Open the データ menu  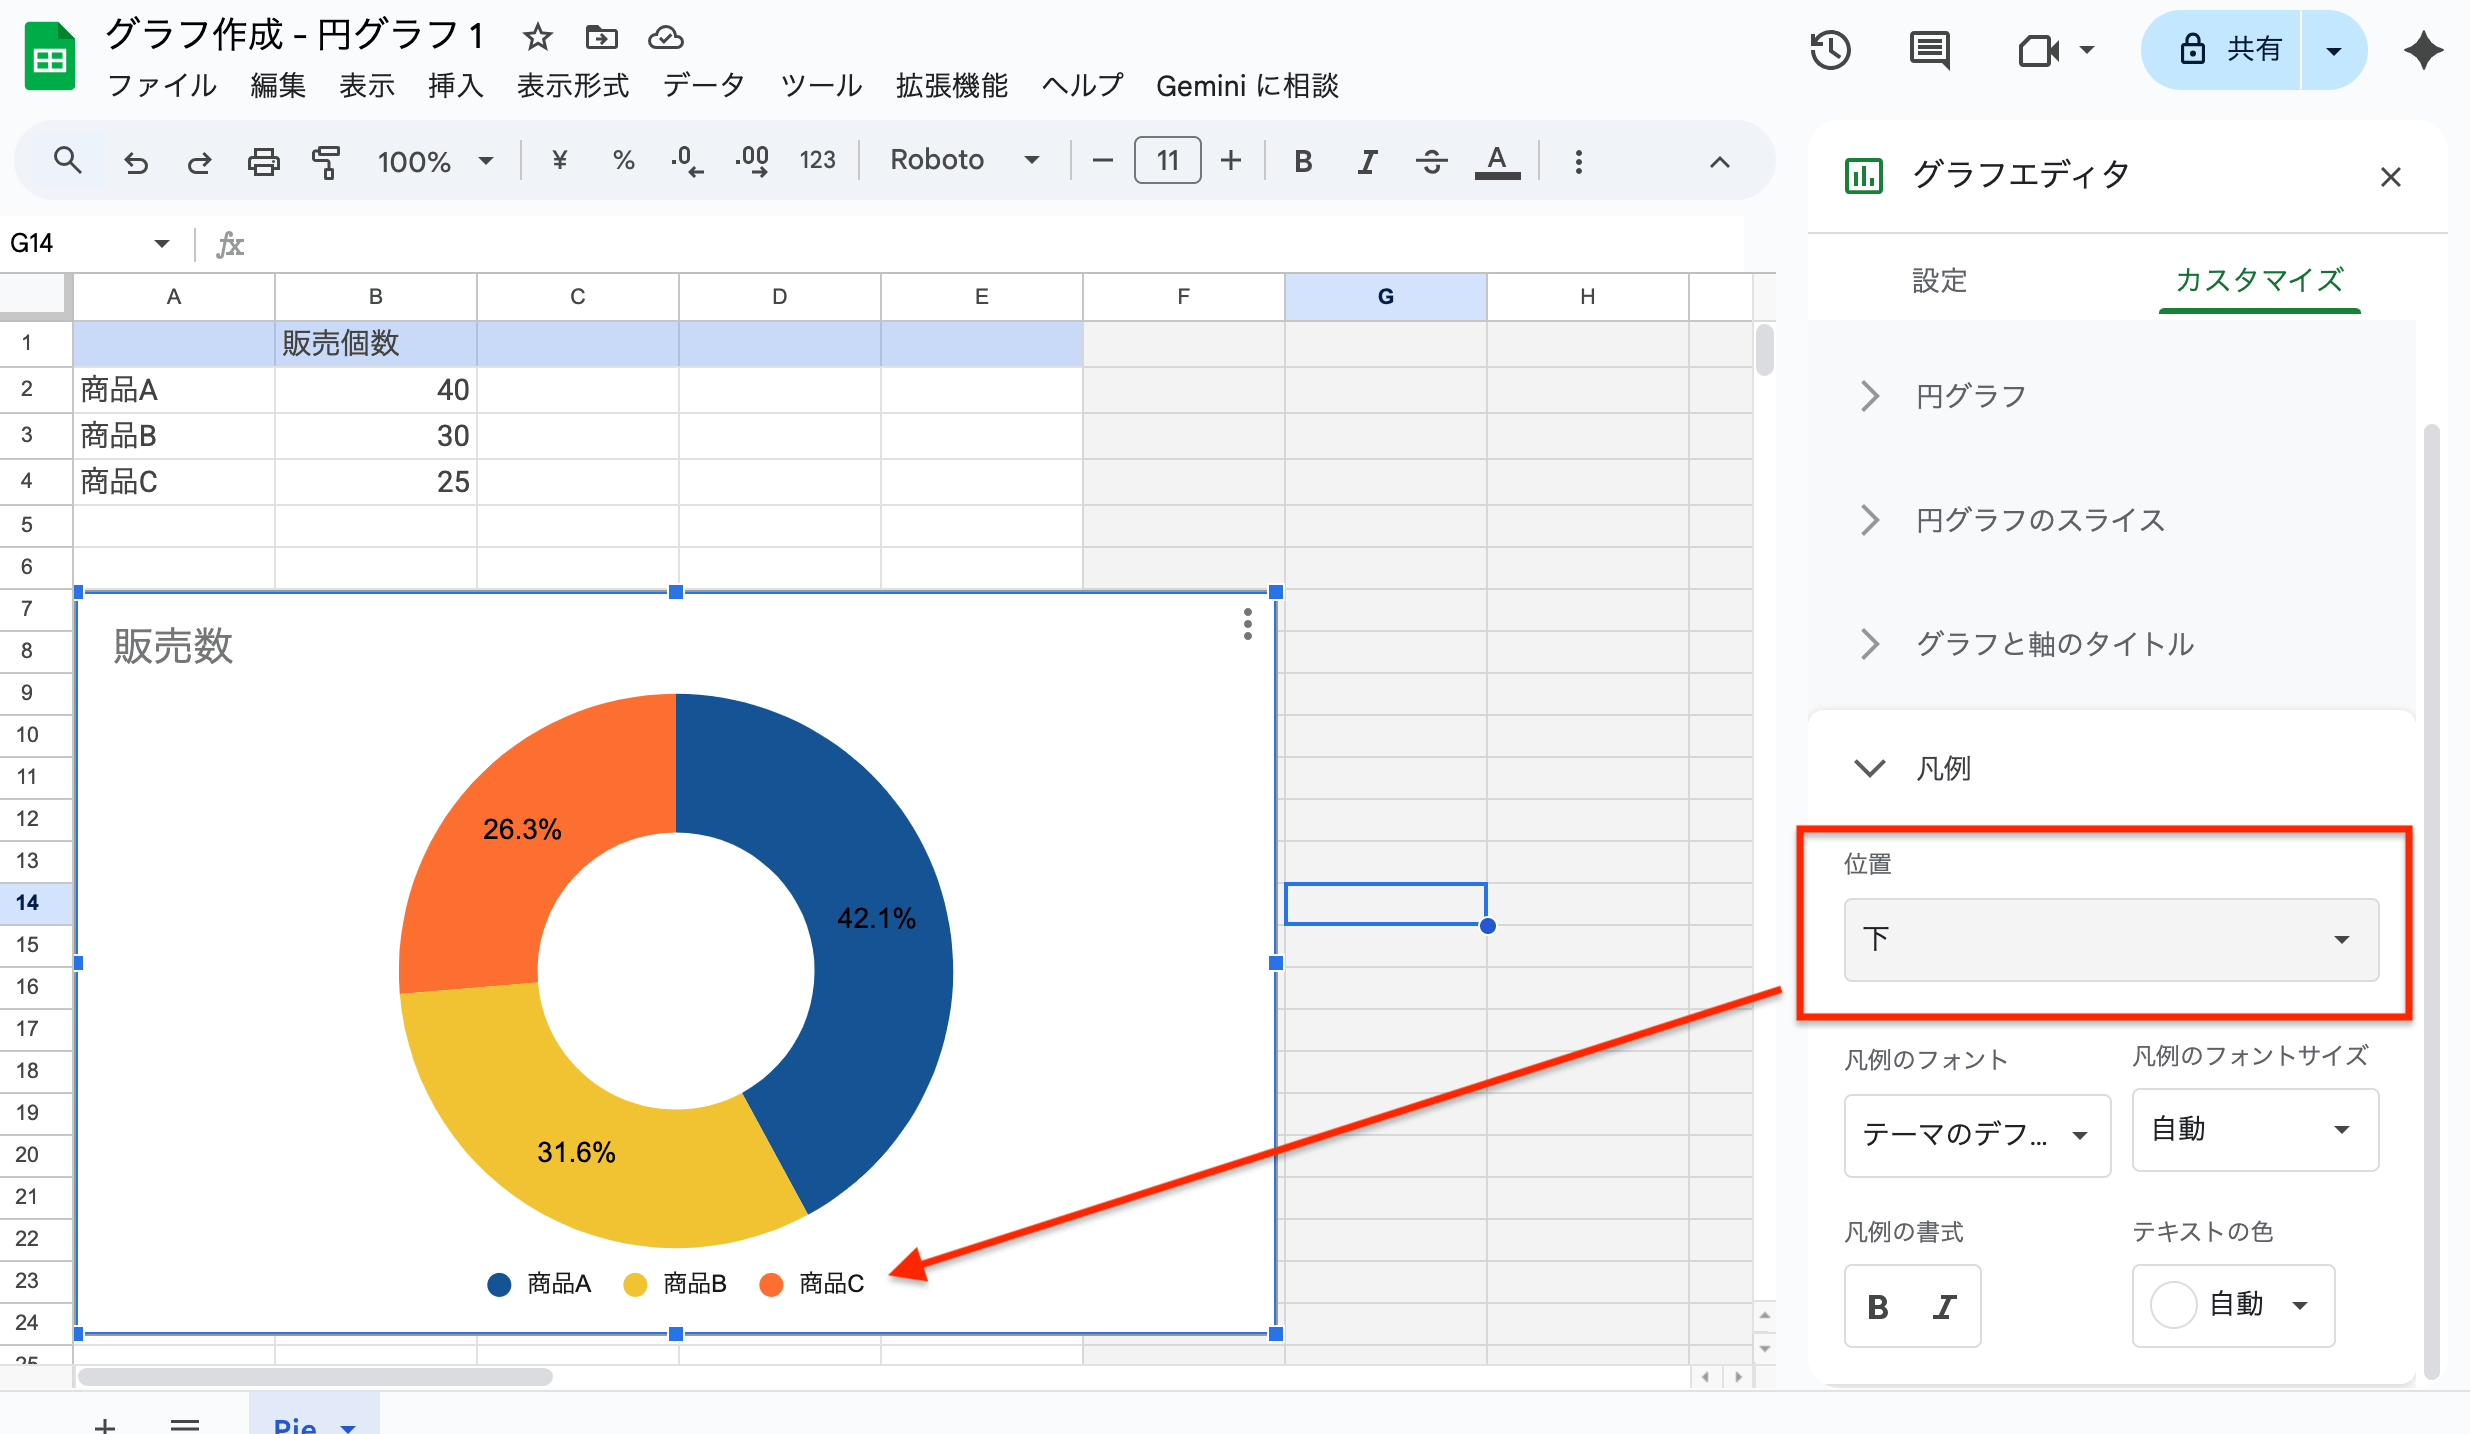click(x=703, y=86)
